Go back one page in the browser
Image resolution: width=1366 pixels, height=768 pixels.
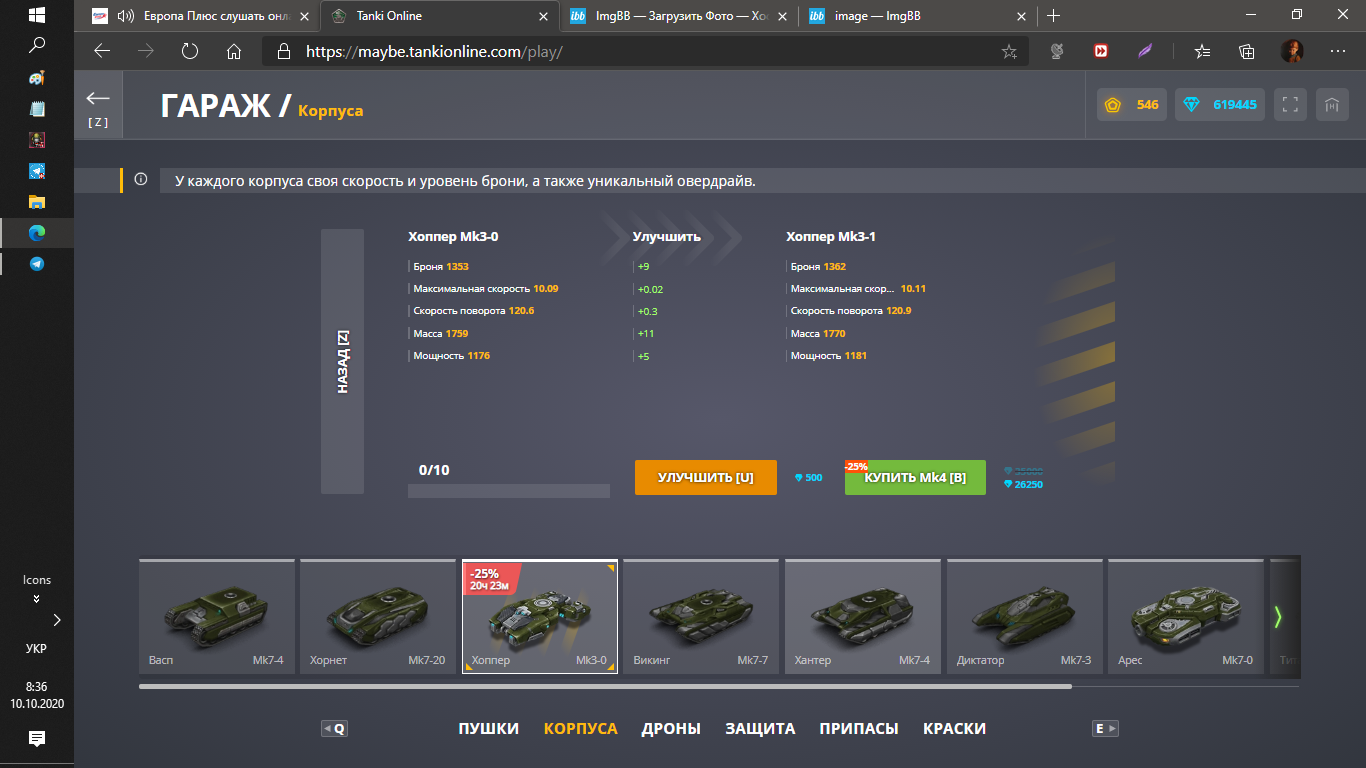coord(101,51)
